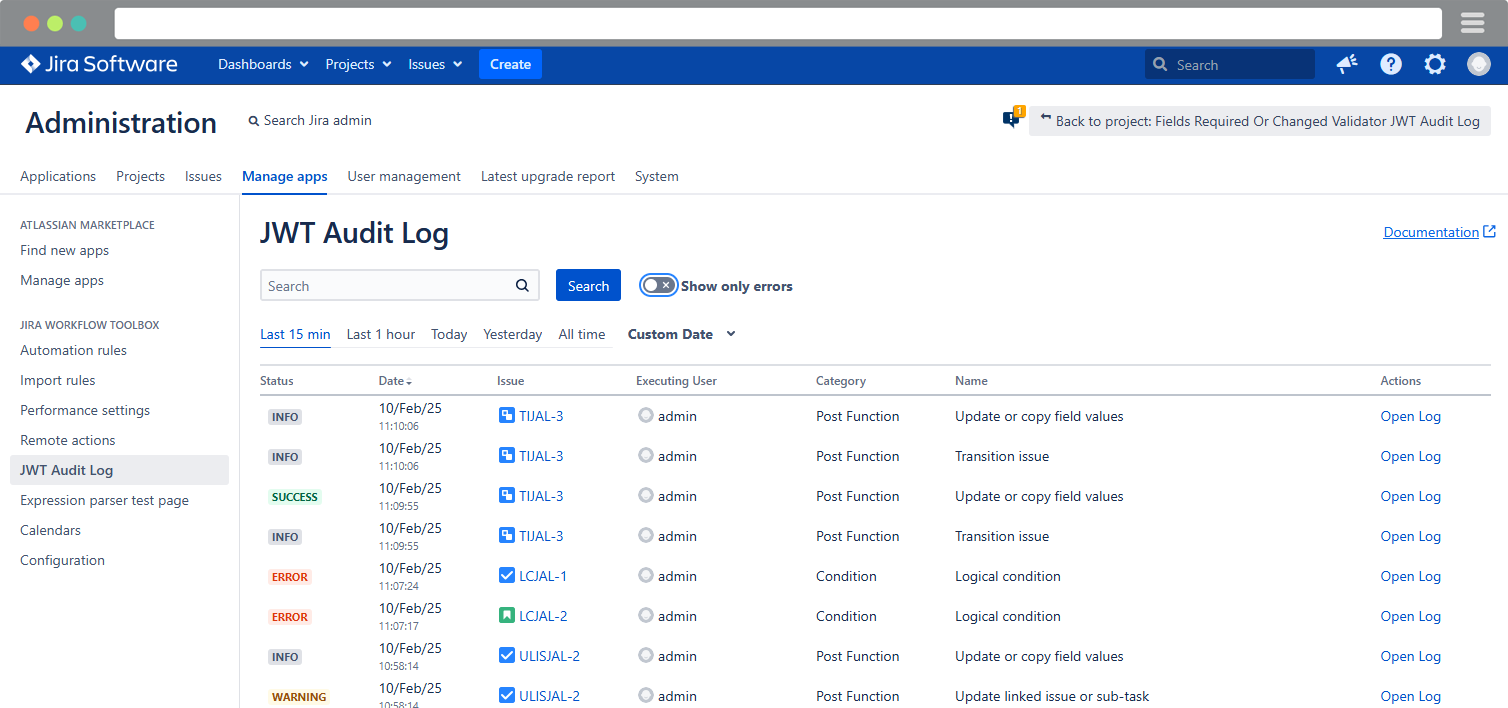Open Expression parser test page
This screenshot has height=708, width=1508.
(104, 500)
